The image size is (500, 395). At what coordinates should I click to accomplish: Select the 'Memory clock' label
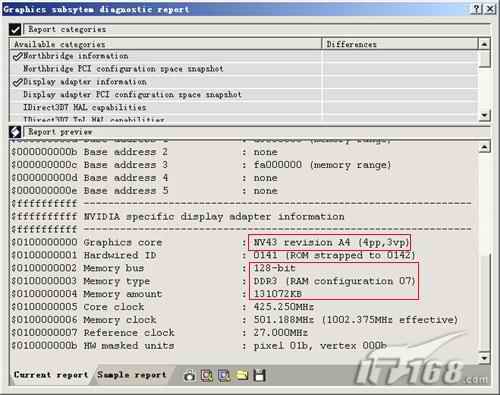point(120,320)
